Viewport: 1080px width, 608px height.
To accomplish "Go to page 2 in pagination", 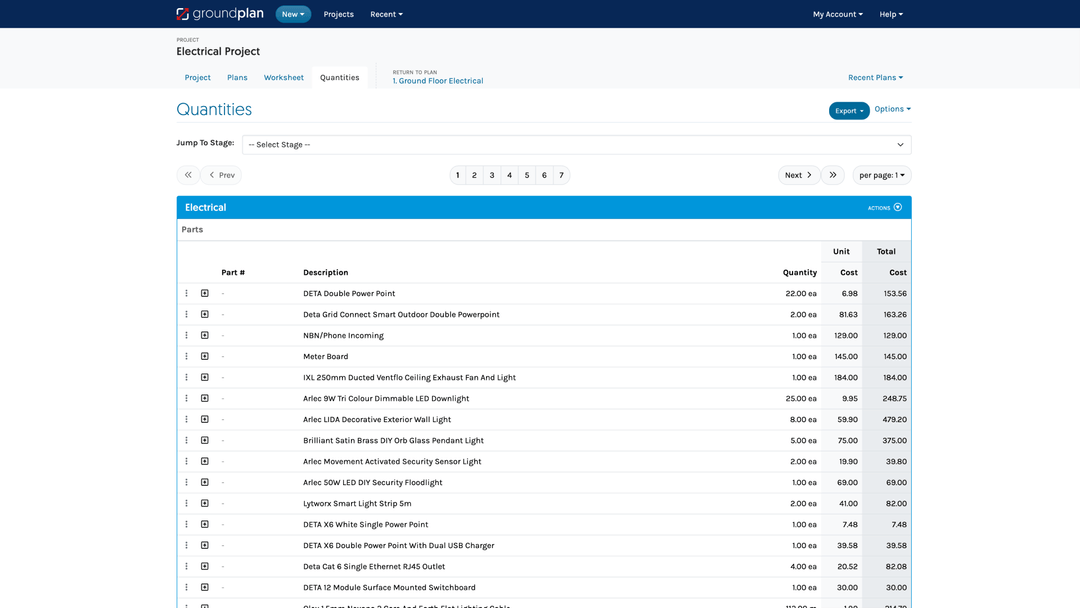I will [474, 175].
